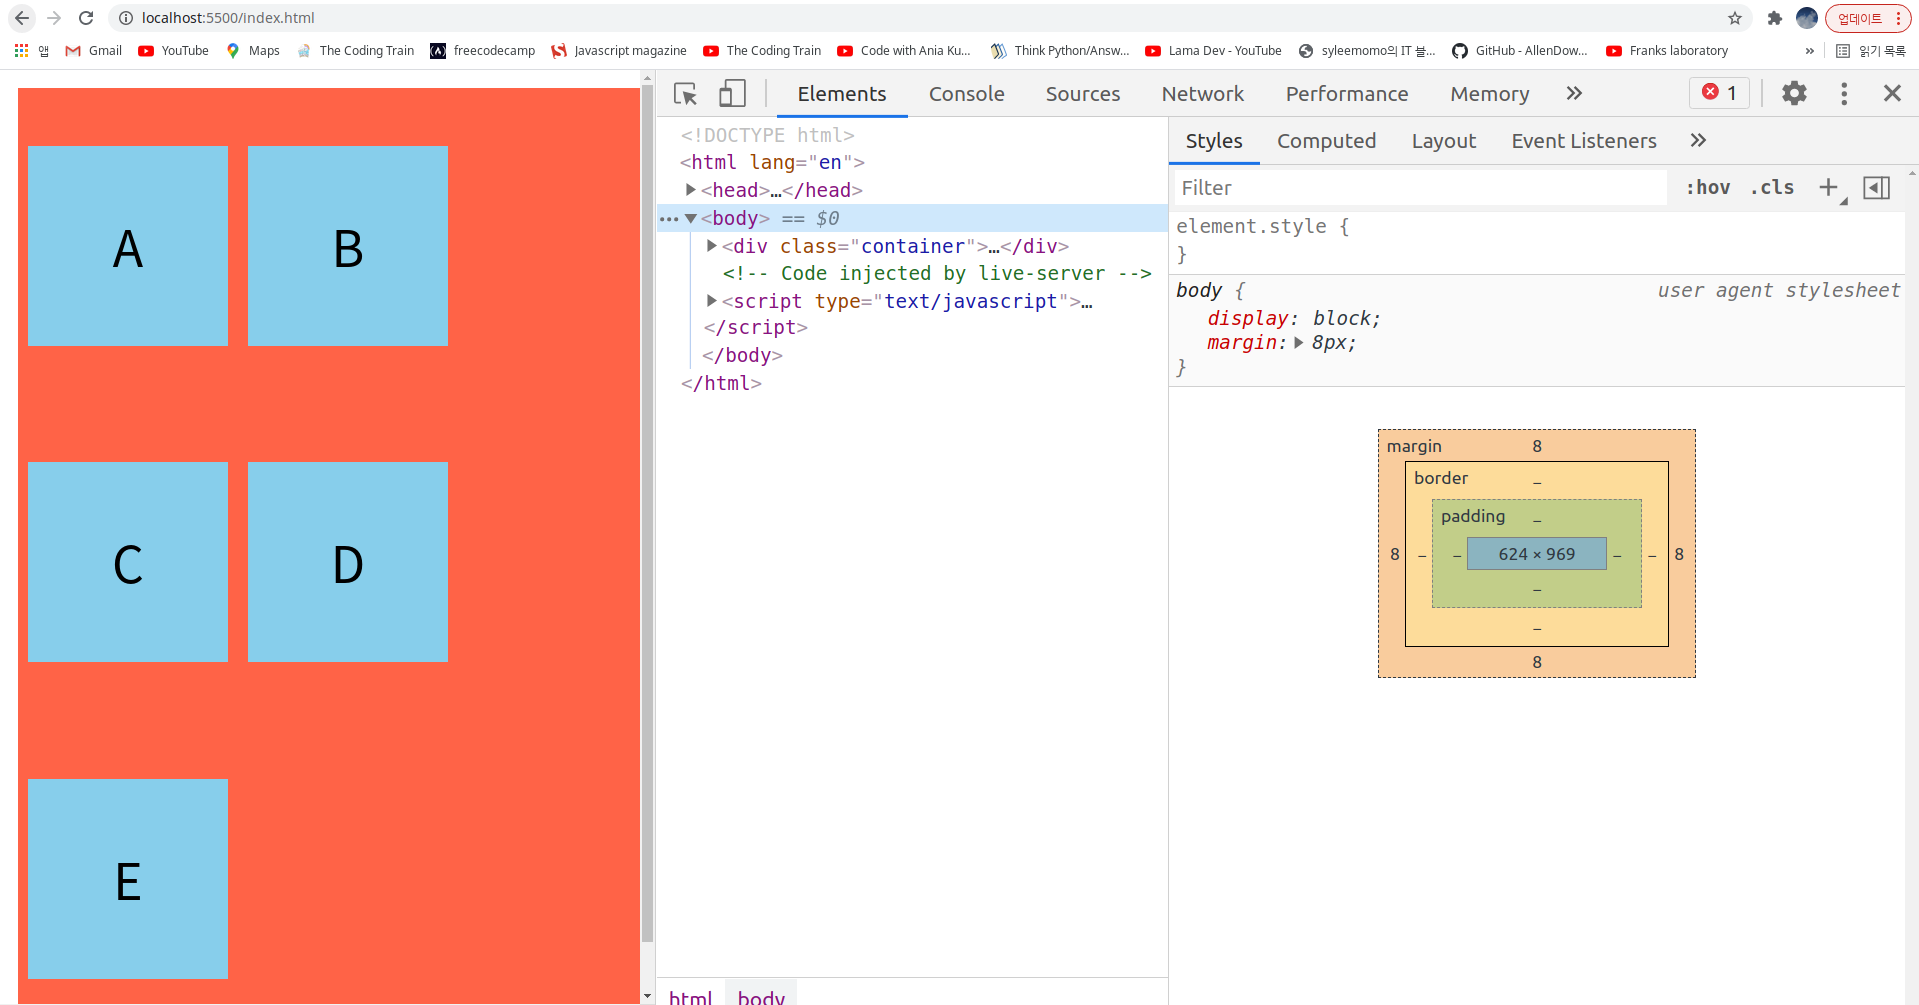This screenshot has width=1919, height=1005.
Task: Open the Think Python/Answ... bookmark
Action: [x=1060, y=51]
